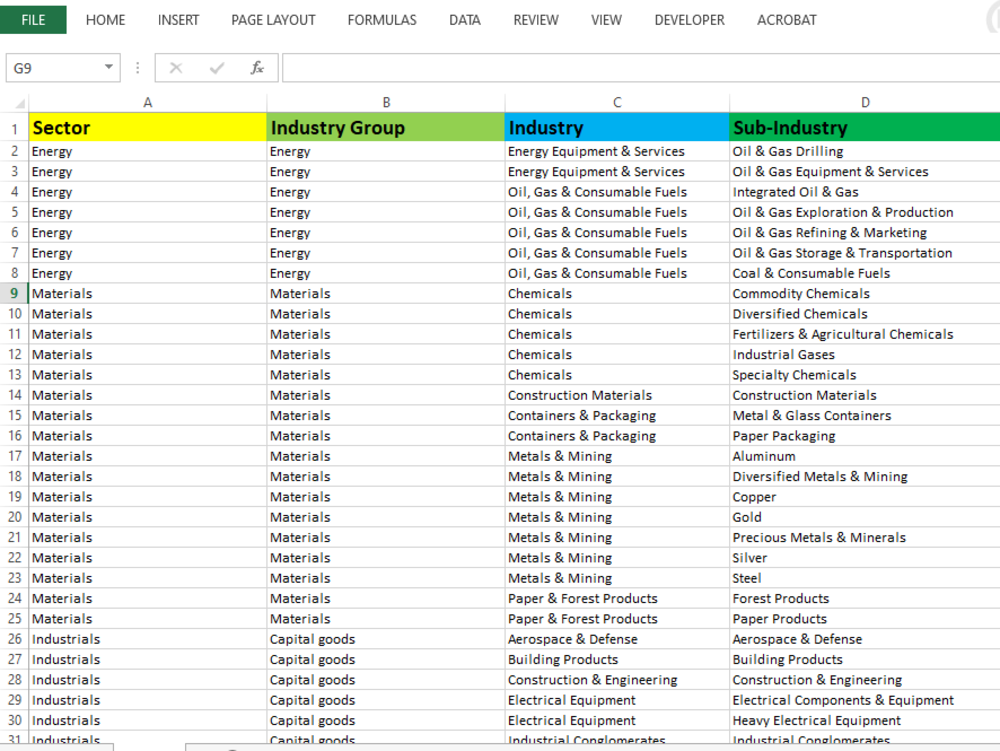1000x751 pixels.
Task: Select the blue Industry header cell
Action: (617, 127)
